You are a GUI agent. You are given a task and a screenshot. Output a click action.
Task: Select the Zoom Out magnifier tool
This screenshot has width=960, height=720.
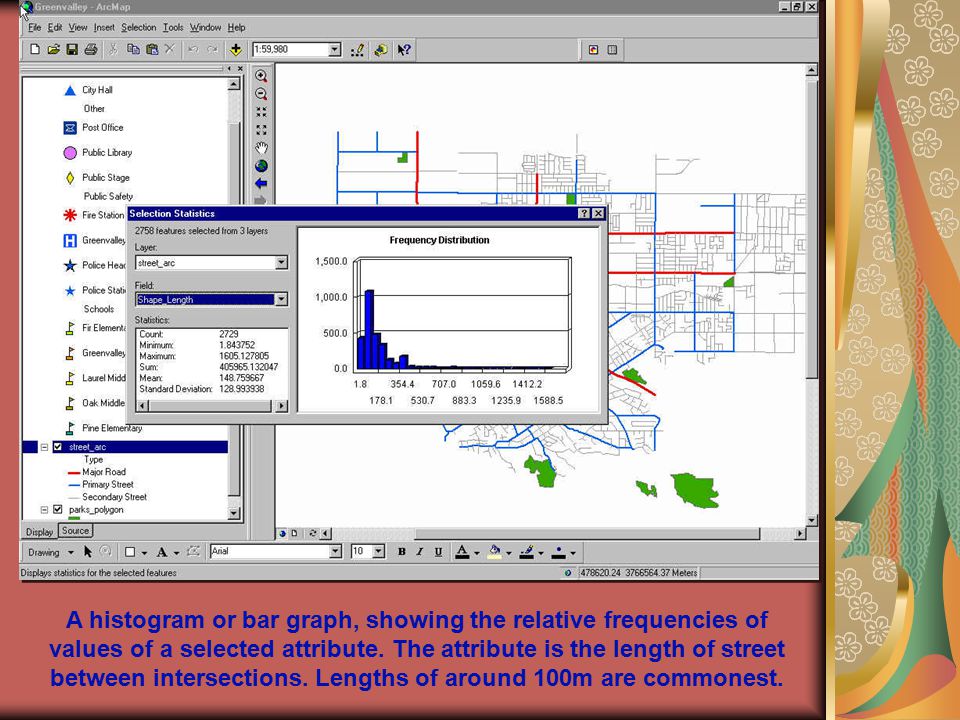point(261,94)
